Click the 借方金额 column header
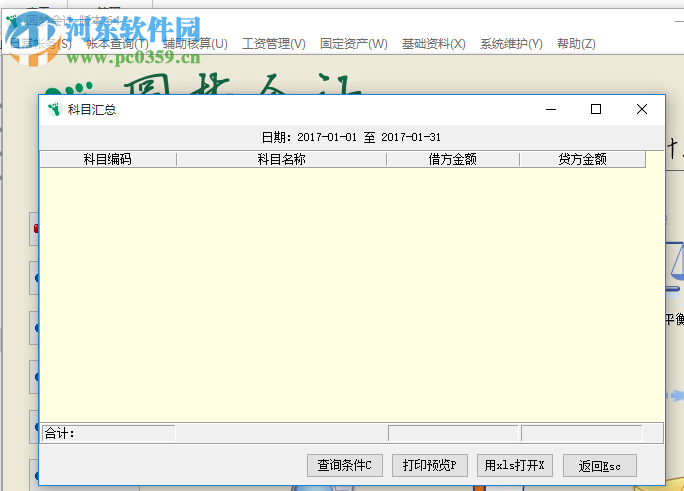Image resolution: width=684 pixels, height=491 pixels. 453,159
